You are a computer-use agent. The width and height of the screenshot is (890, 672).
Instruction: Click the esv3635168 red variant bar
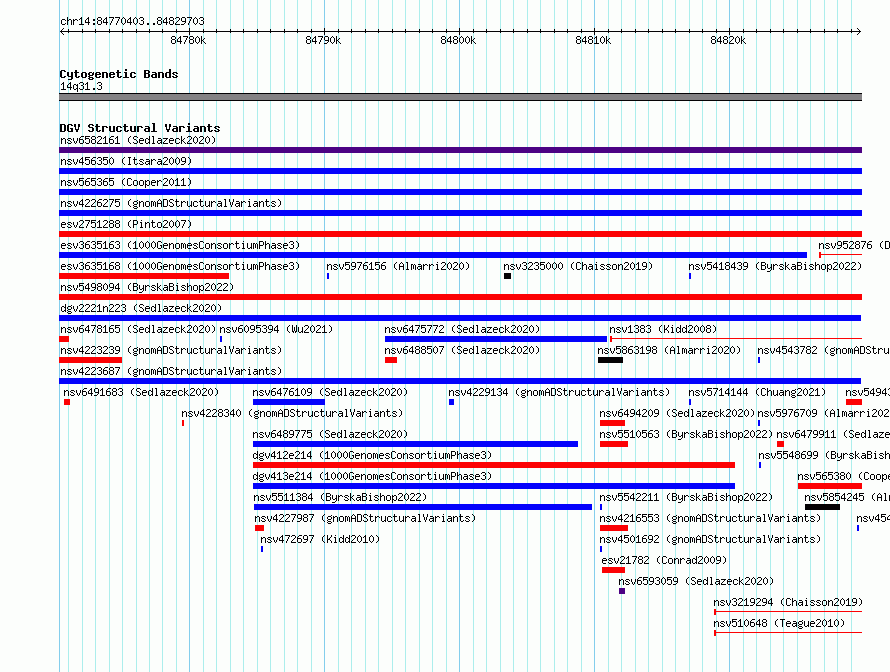pos(144,276)
